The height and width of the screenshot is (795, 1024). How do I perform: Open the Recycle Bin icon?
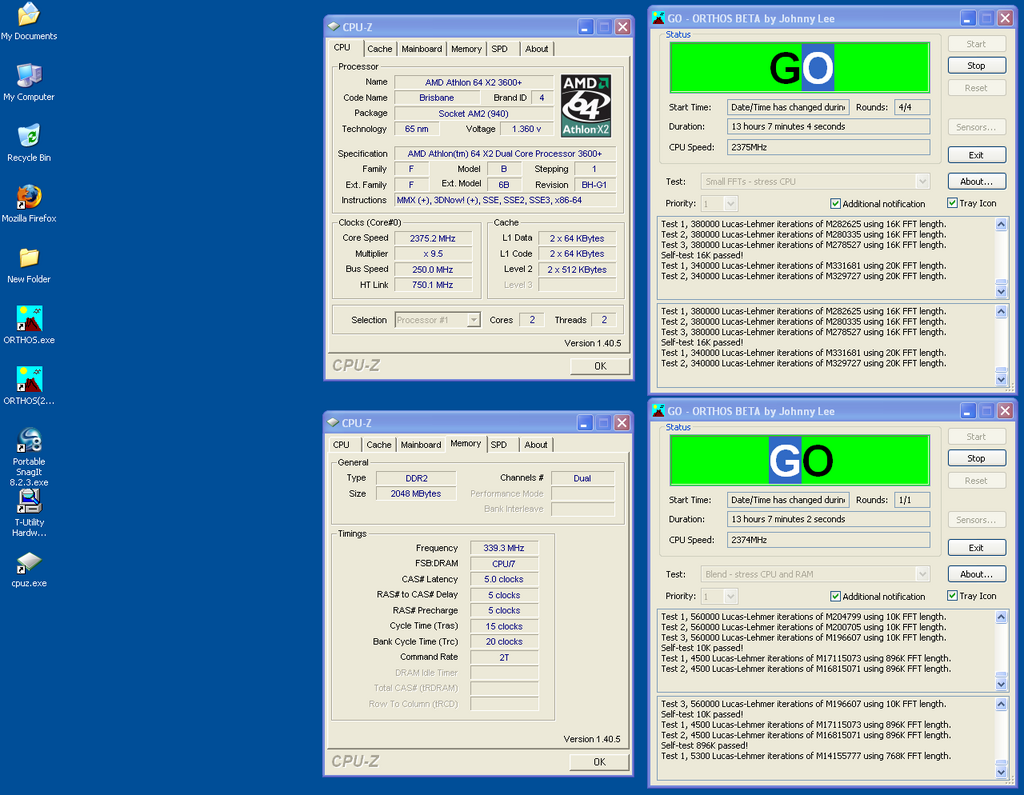pos(28,136)
